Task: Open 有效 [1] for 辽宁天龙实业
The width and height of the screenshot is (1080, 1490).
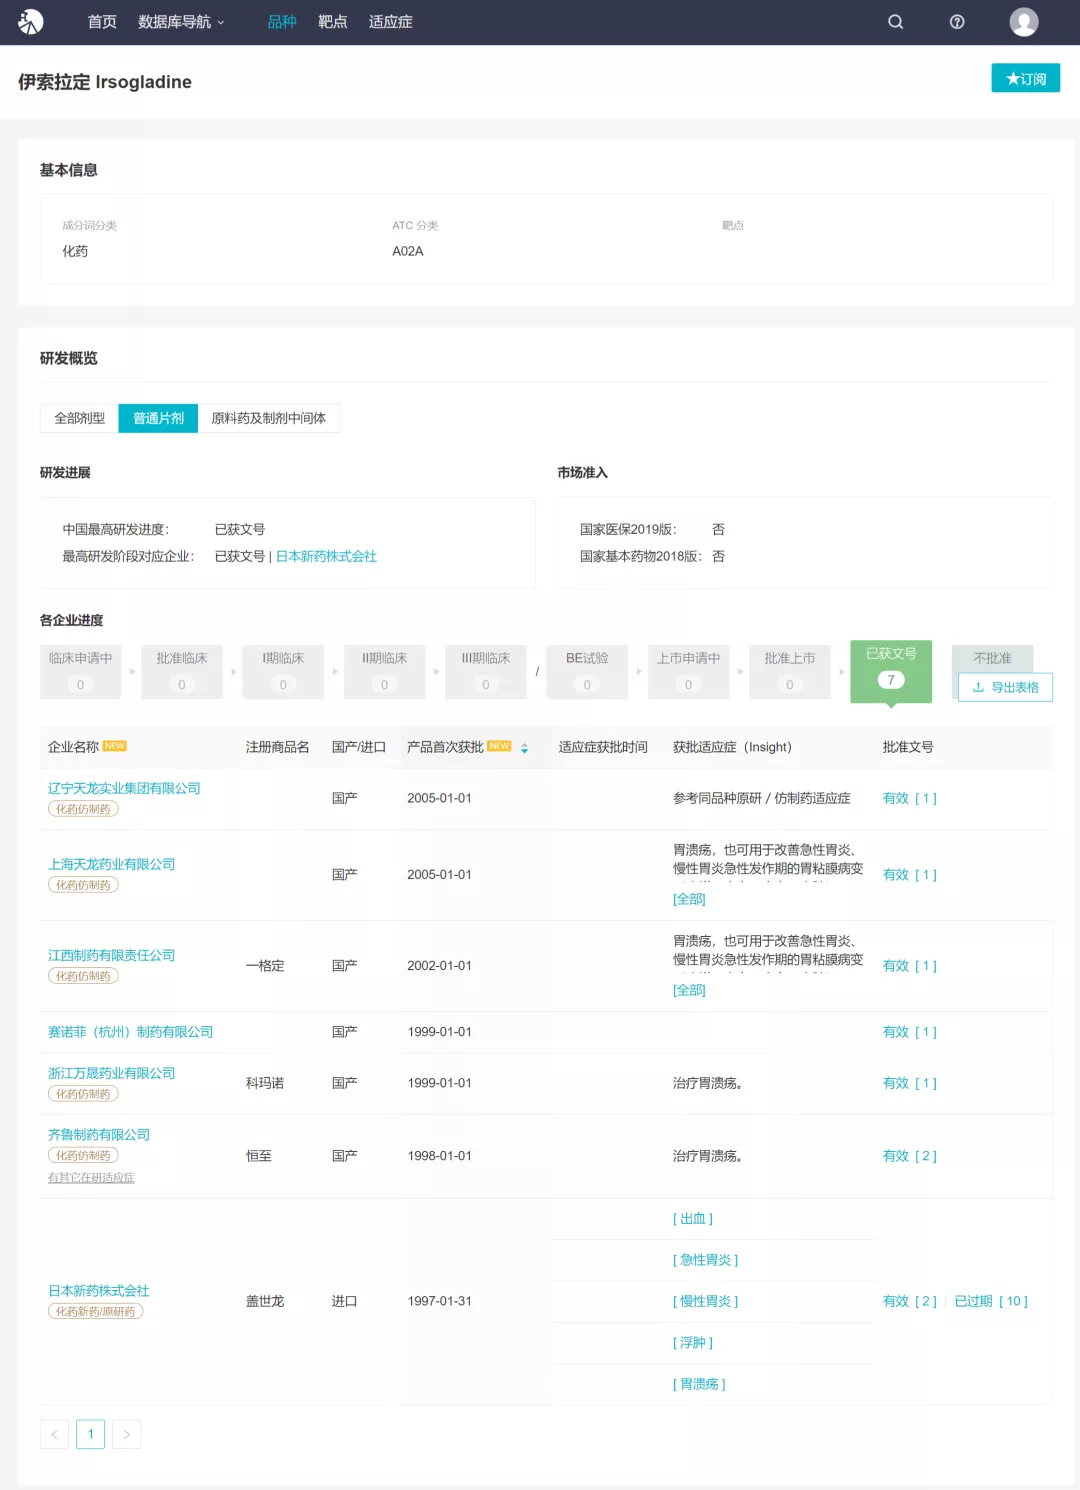Action: click(x=910, y=798)
